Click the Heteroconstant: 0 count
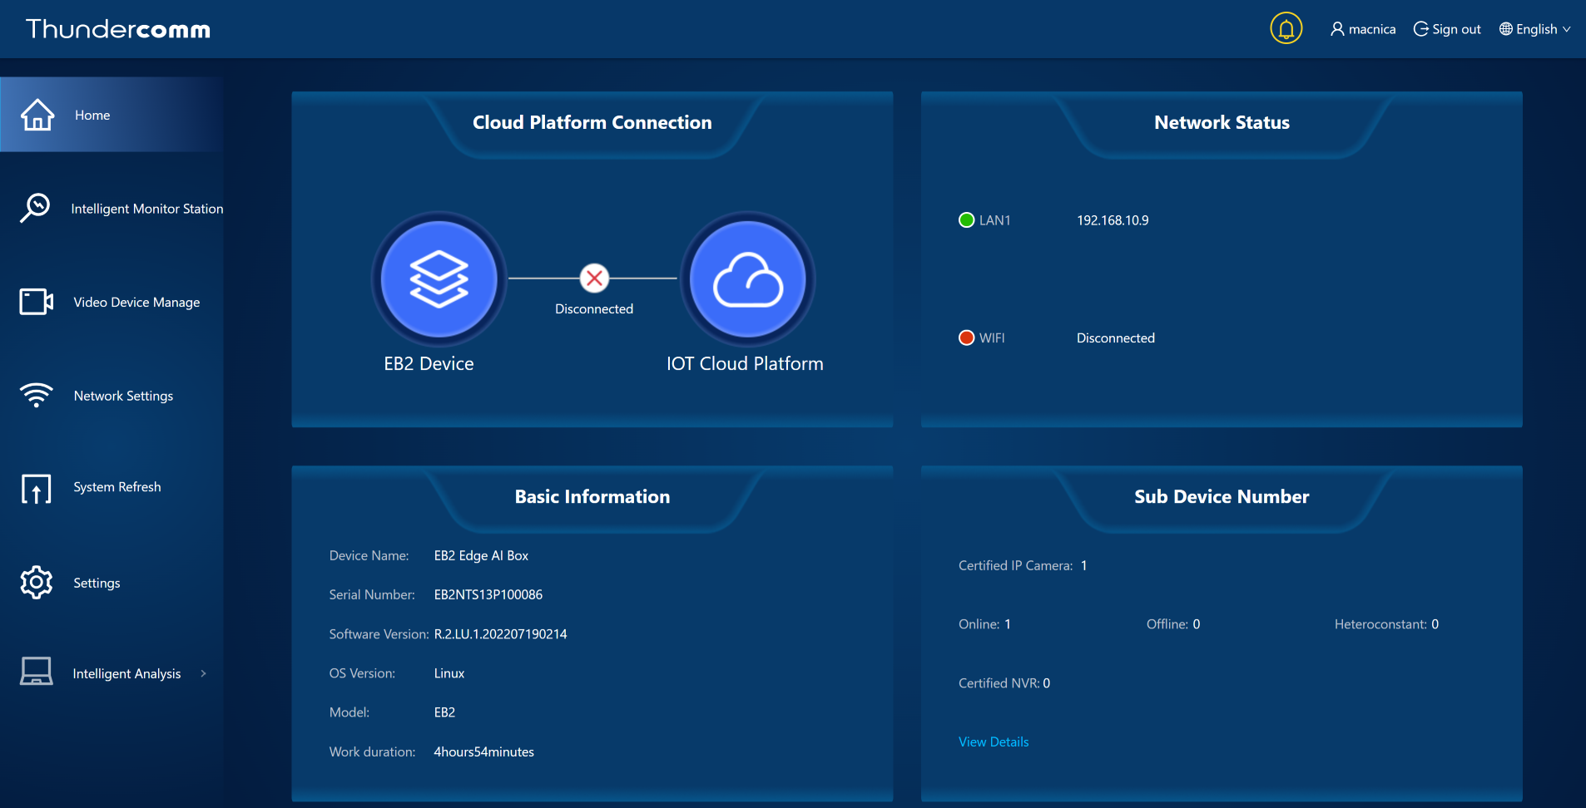The width and height of the screenshot is (1586, 808). tap(1386, 624)
